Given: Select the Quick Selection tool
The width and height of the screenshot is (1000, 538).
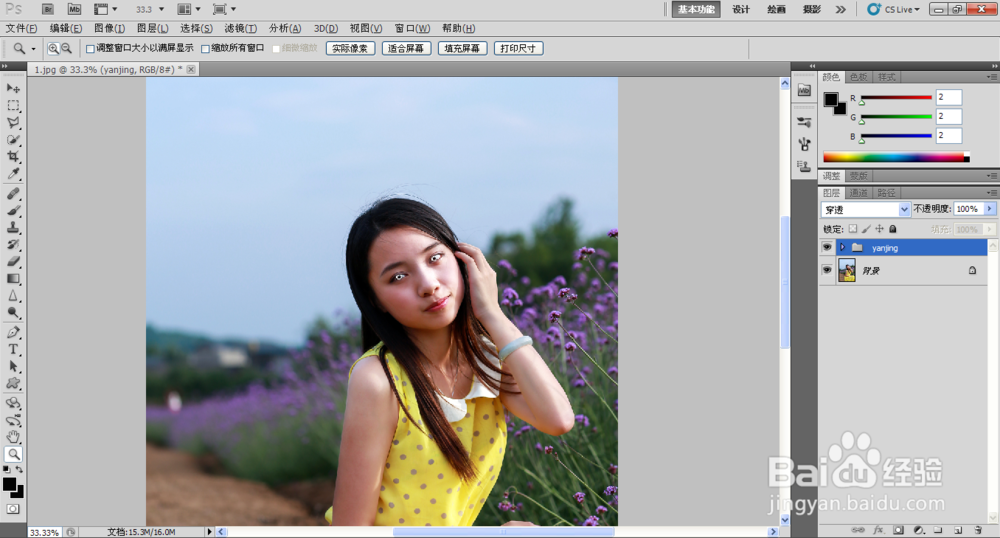Looking at the screenshot, I should [13, 140].
